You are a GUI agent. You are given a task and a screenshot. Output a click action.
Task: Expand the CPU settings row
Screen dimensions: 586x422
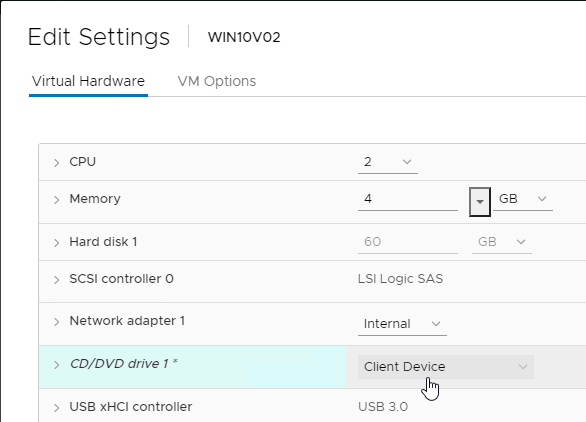click(56, 163)
